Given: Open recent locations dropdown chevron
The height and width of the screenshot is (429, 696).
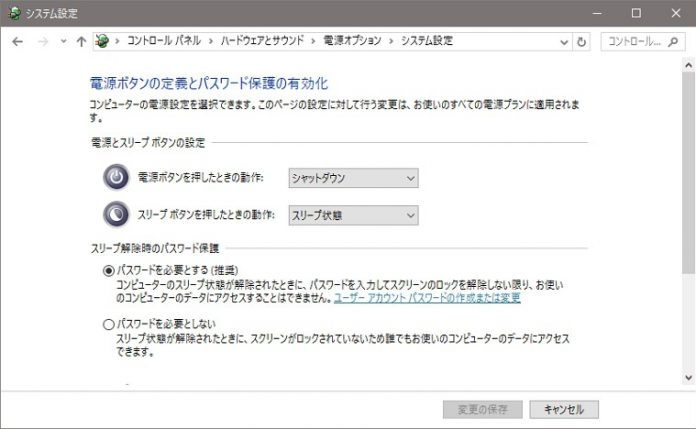Looking at the screenshot, I should (x=63, y=41).
